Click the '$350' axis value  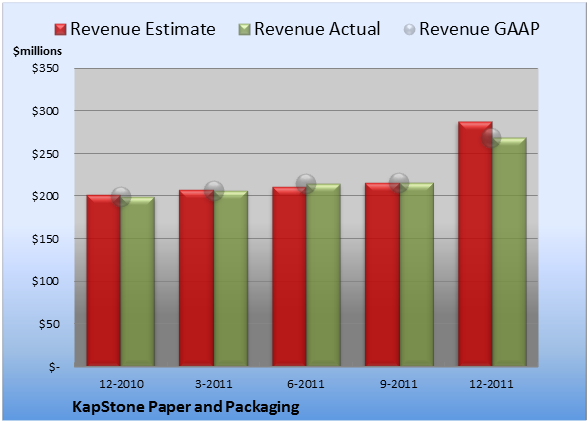(x=45, y=68)
